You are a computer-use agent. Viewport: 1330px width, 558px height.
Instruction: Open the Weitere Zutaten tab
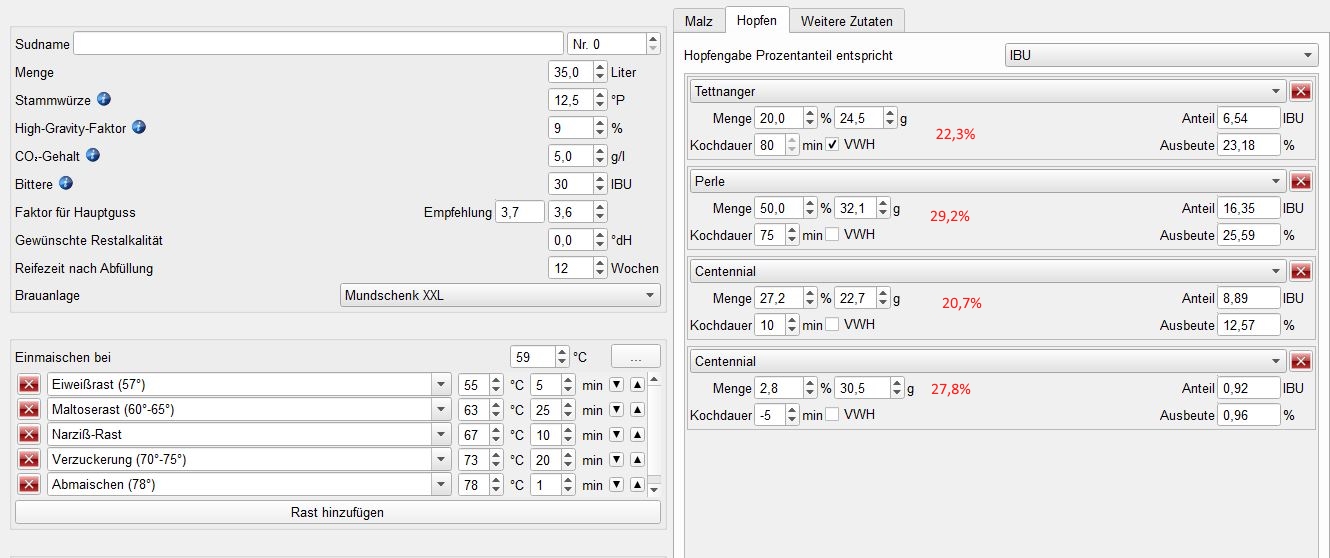pos(847,20)
